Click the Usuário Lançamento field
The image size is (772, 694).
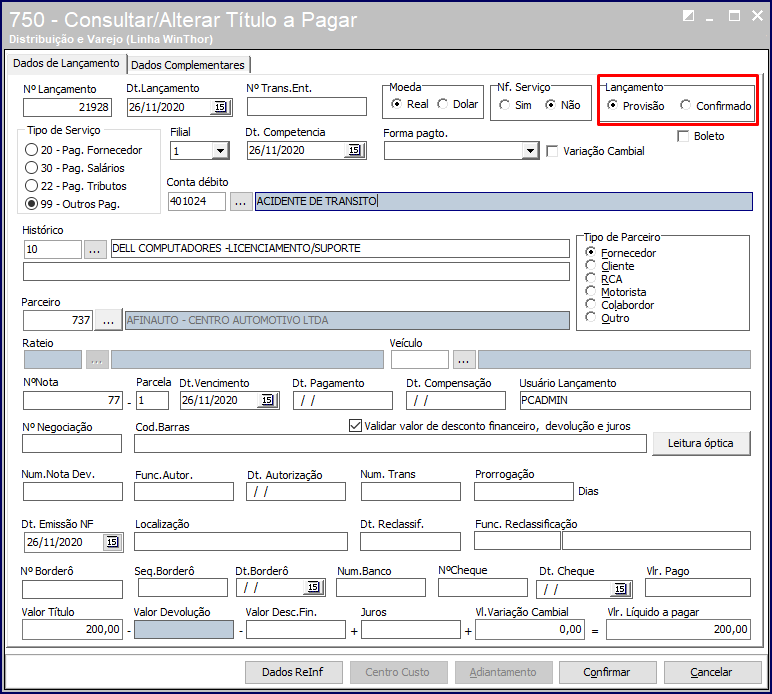point(635,401)
